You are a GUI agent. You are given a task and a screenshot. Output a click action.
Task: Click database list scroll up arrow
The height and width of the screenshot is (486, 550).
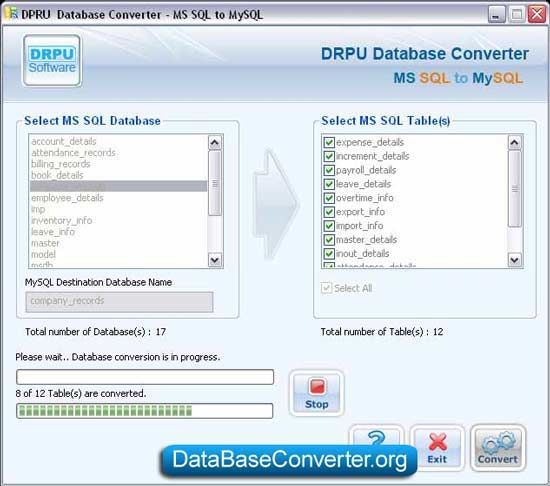pyautogui.click(x=215, y=142)
